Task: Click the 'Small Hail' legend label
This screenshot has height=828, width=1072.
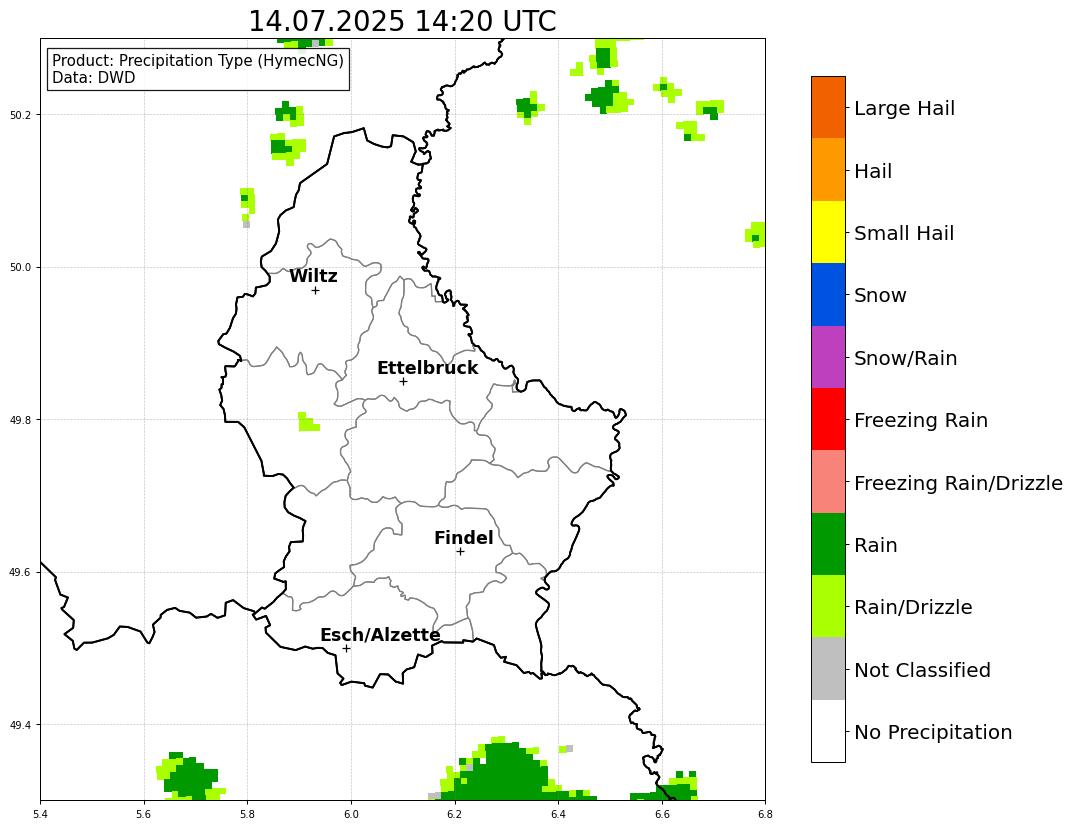Action: 904,233
